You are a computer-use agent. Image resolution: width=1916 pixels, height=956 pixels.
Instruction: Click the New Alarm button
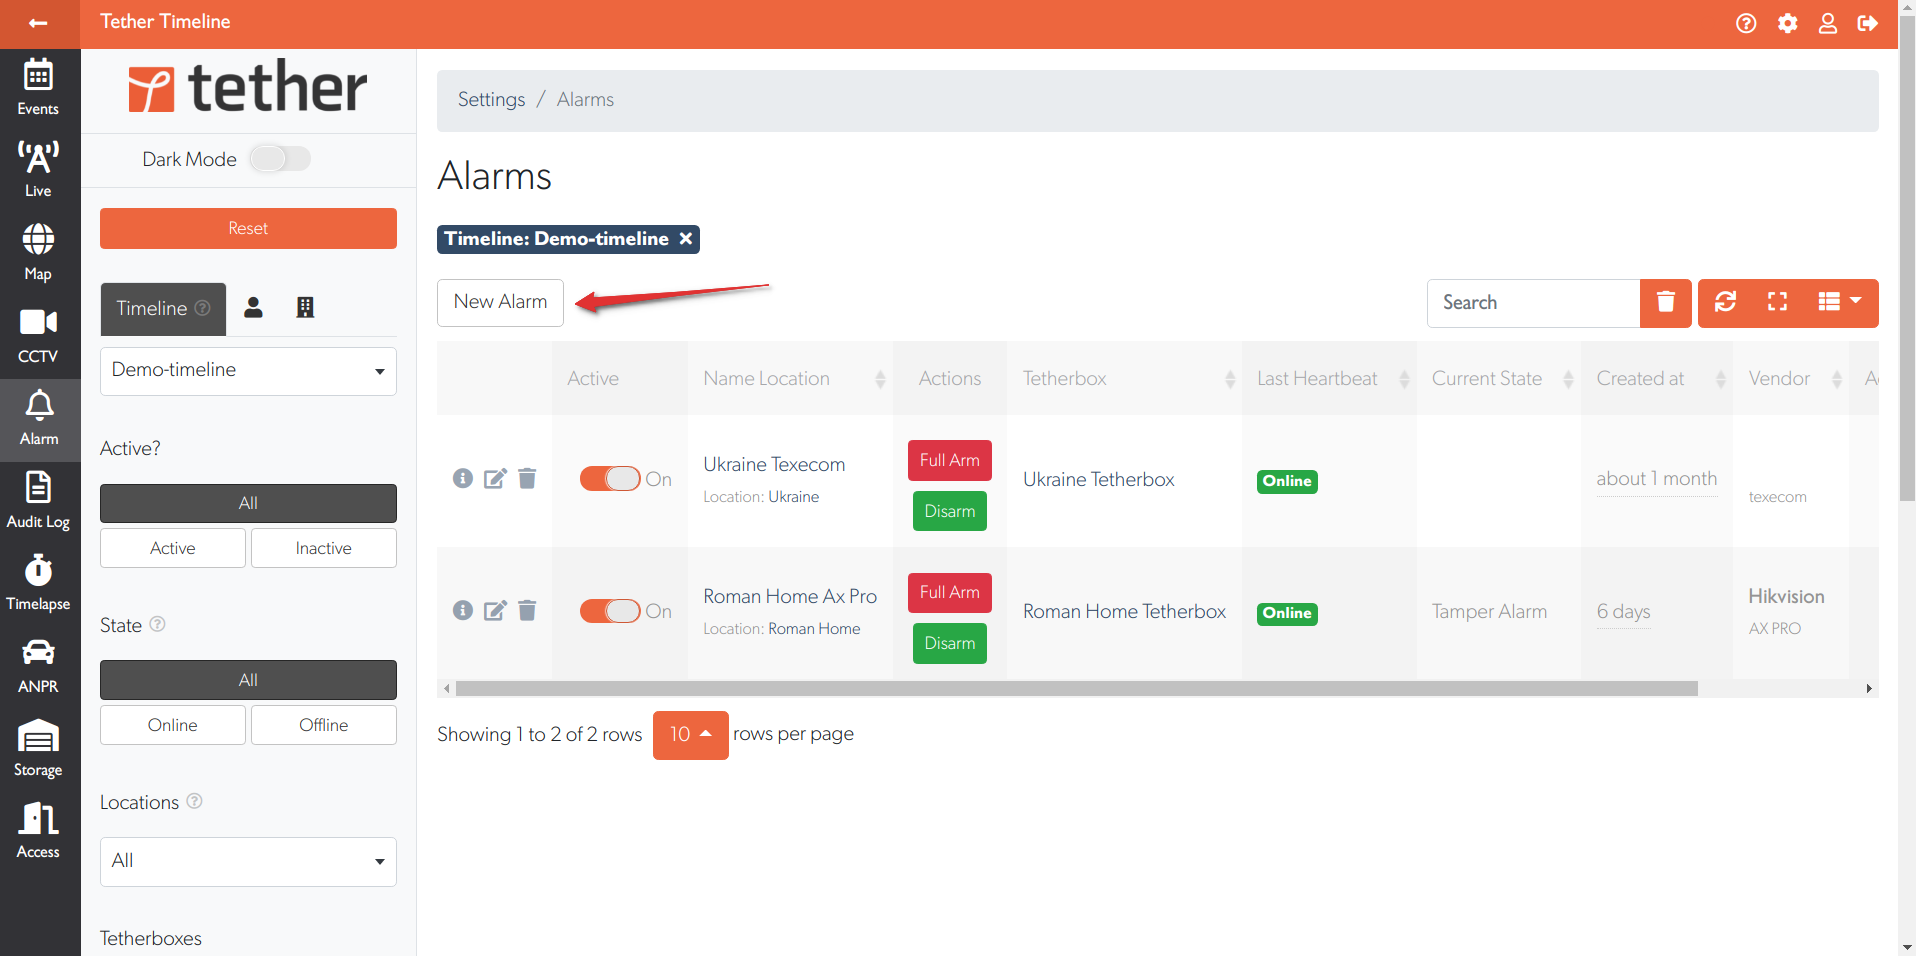500,302
